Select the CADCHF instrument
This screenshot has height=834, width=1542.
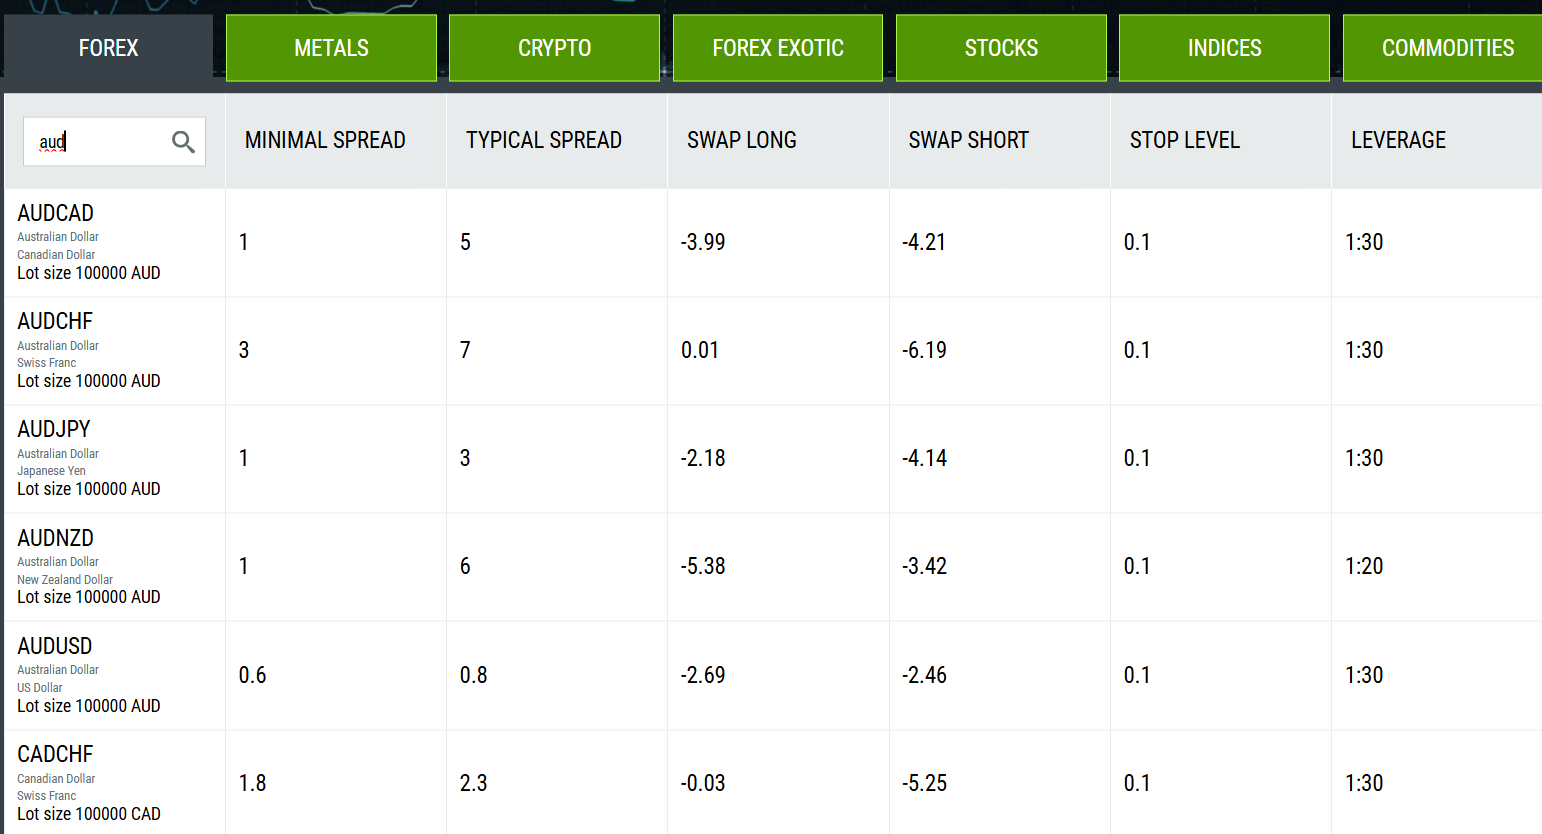tap(55, 754)
